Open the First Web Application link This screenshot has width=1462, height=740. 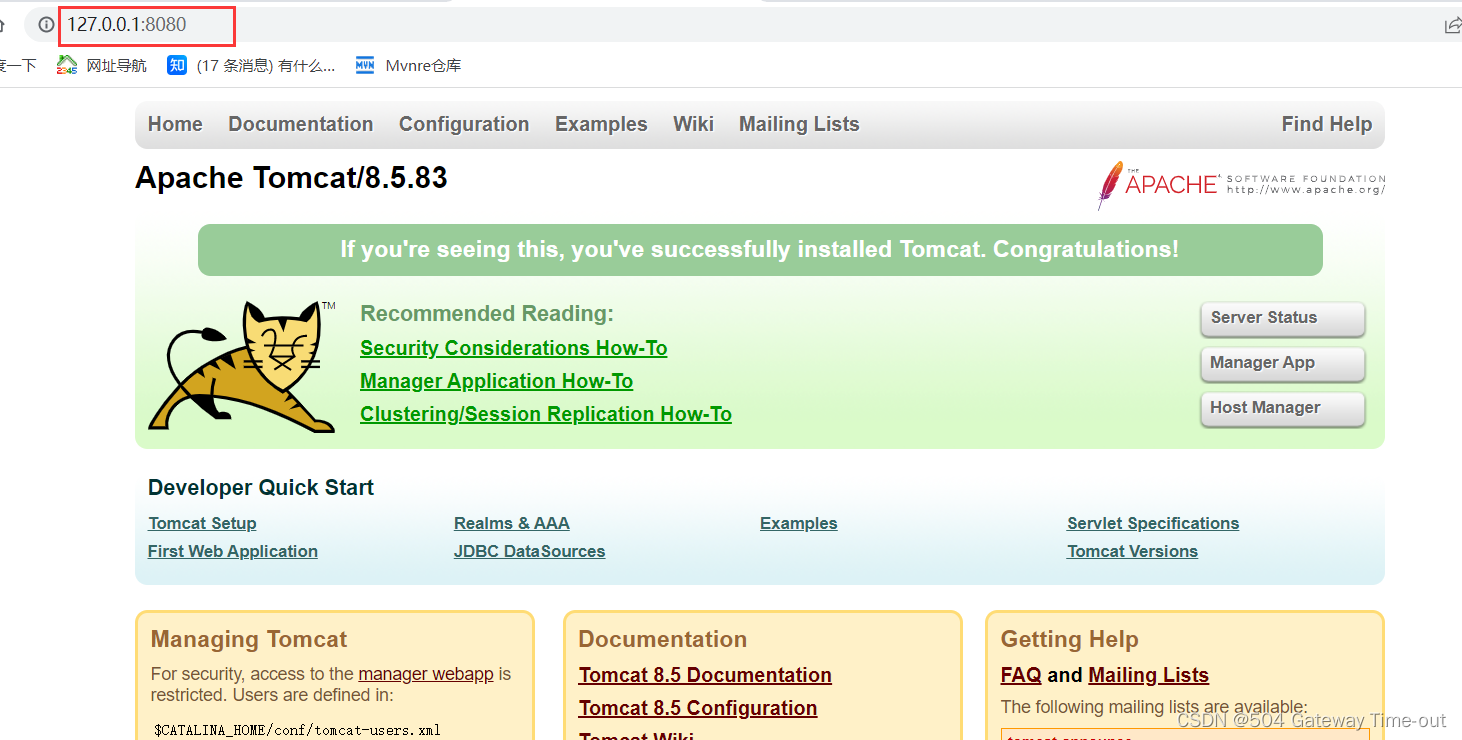click(x=233, y=551)
